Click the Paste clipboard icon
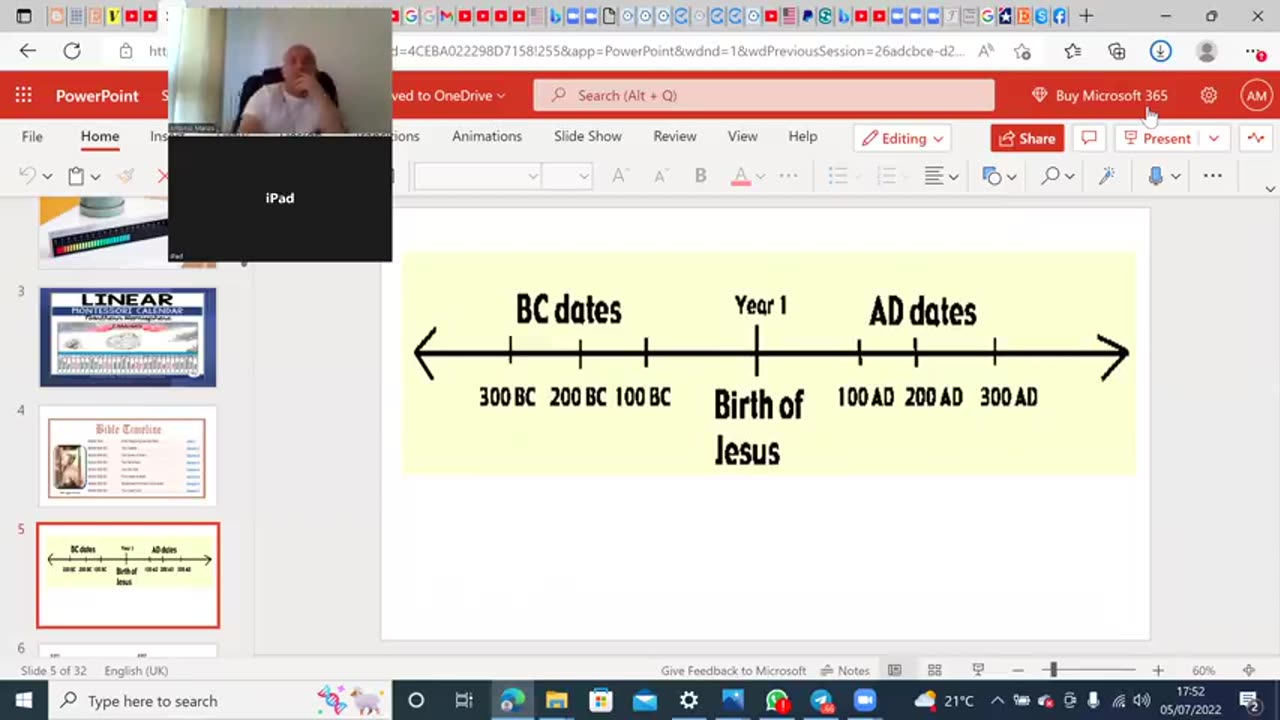Viewport: 1280px width, 720px height. (x=75, y=176)
